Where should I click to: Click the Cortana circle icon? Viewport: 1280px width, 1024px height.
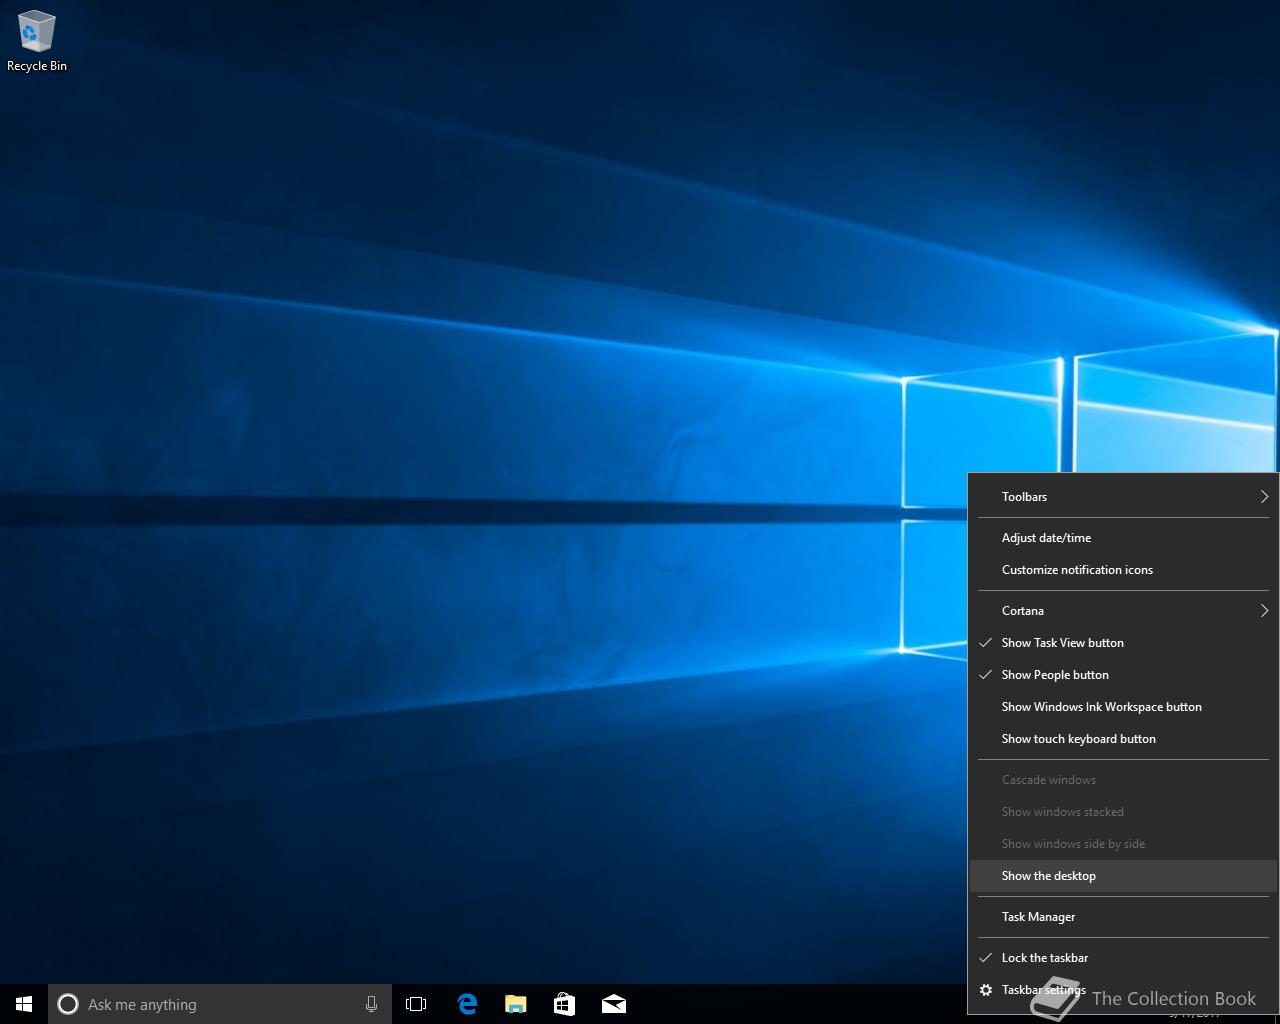[x=68, y=1004]
